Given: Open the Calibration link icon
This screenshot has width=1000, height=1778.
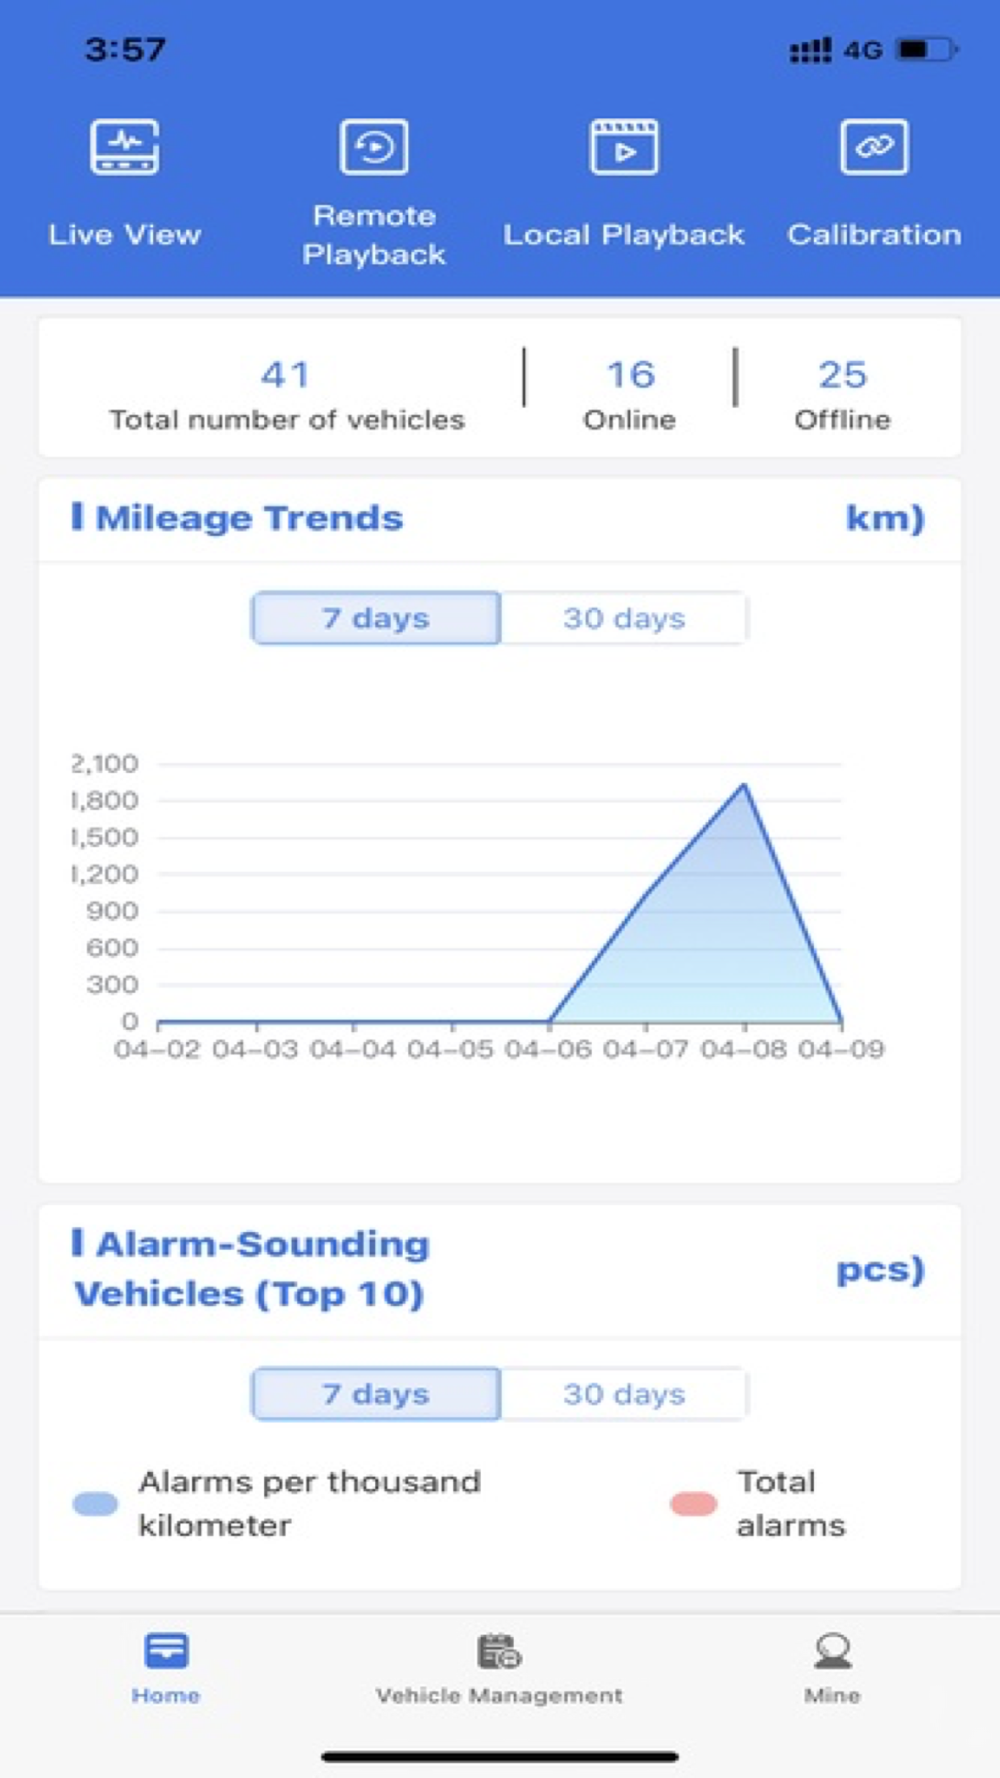Looking at the screenshot, I should point(874,147).
